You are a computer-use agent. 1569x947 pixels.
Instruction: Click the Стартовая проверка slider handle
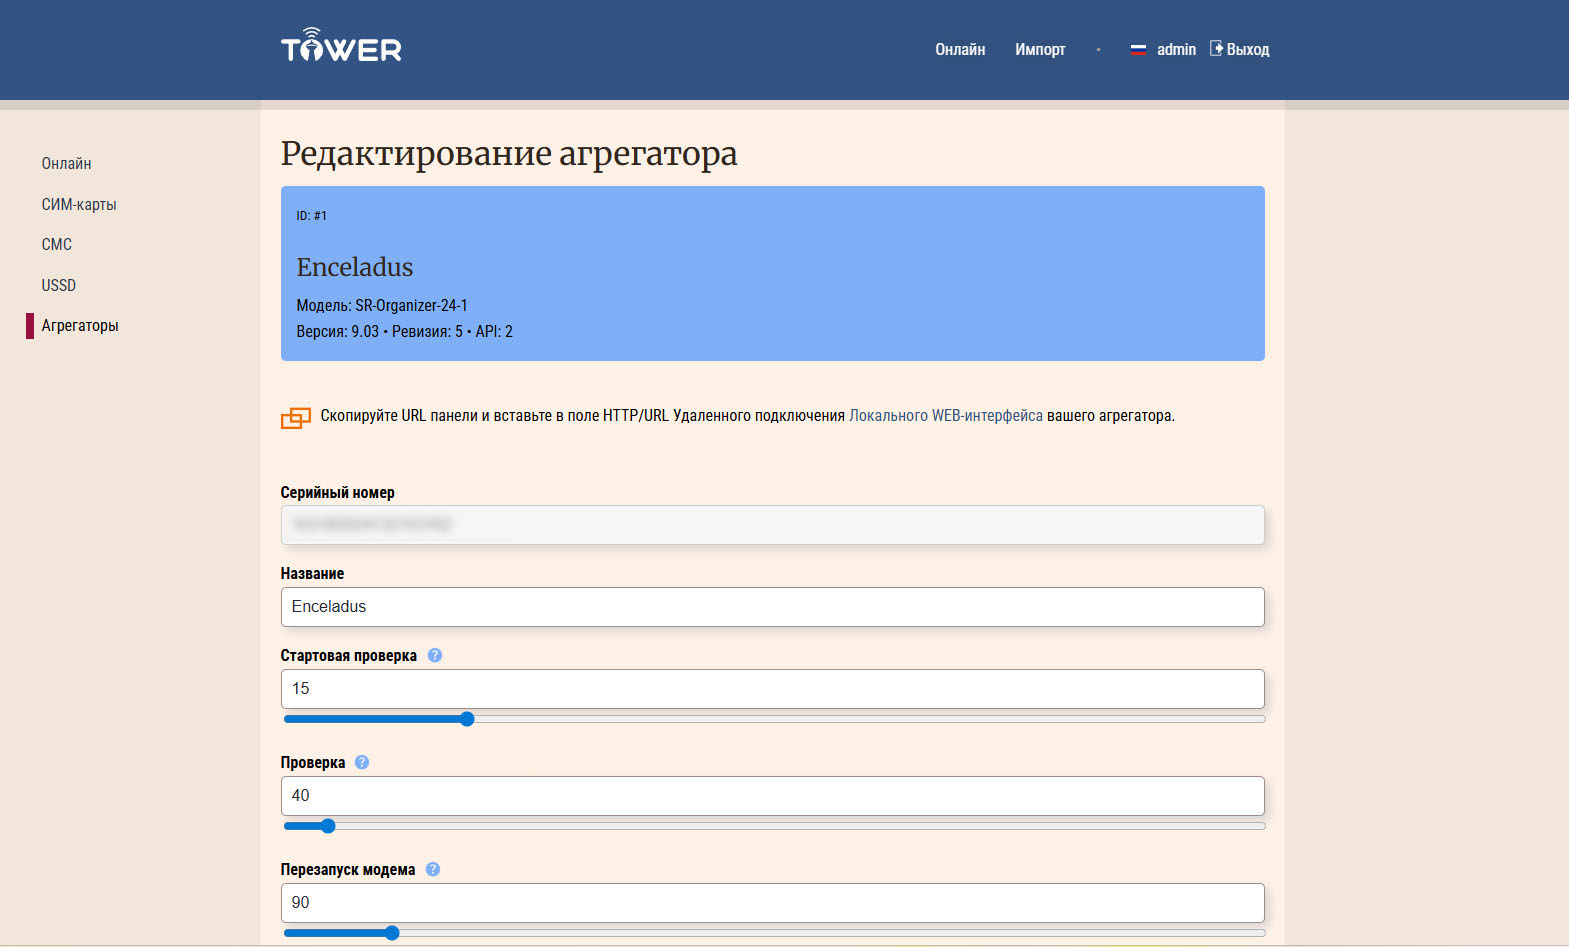pos(467,719)
